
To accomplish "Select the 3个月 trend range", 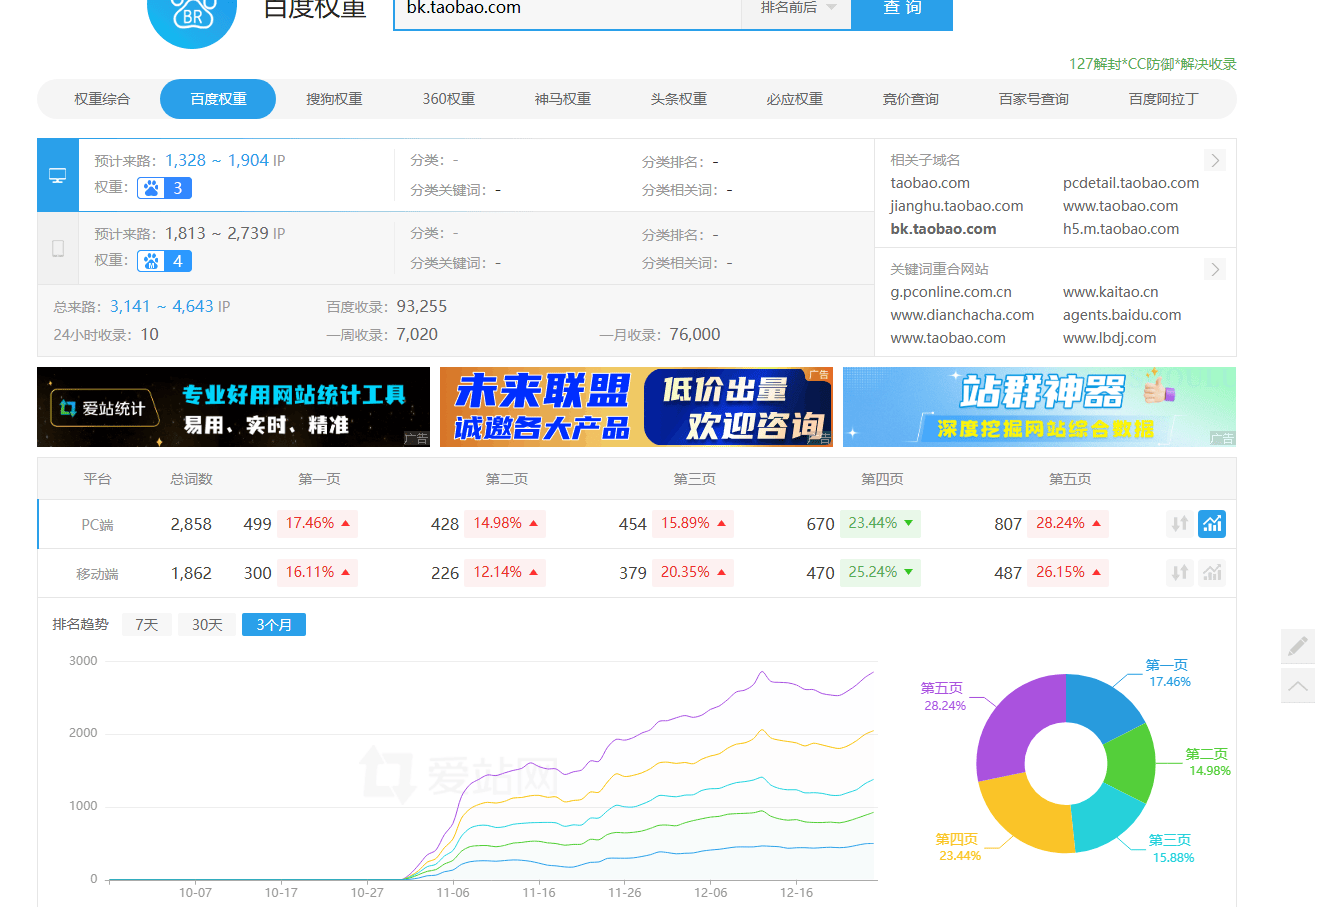I will pos(274,625).
